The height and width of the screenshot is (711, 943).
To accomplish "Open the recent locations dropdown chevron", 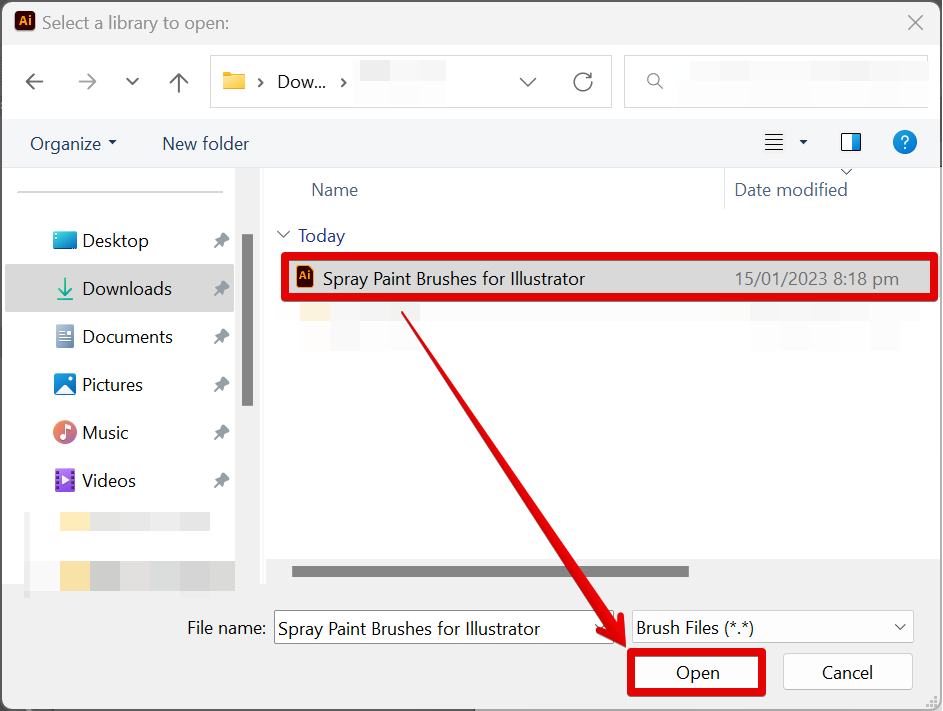I will [x=132, y=81].
